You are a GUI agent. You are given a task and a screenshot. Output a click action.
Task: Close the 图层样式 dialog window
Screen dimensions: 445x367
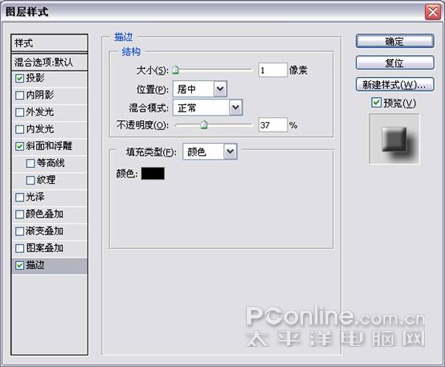coord(433,13)
